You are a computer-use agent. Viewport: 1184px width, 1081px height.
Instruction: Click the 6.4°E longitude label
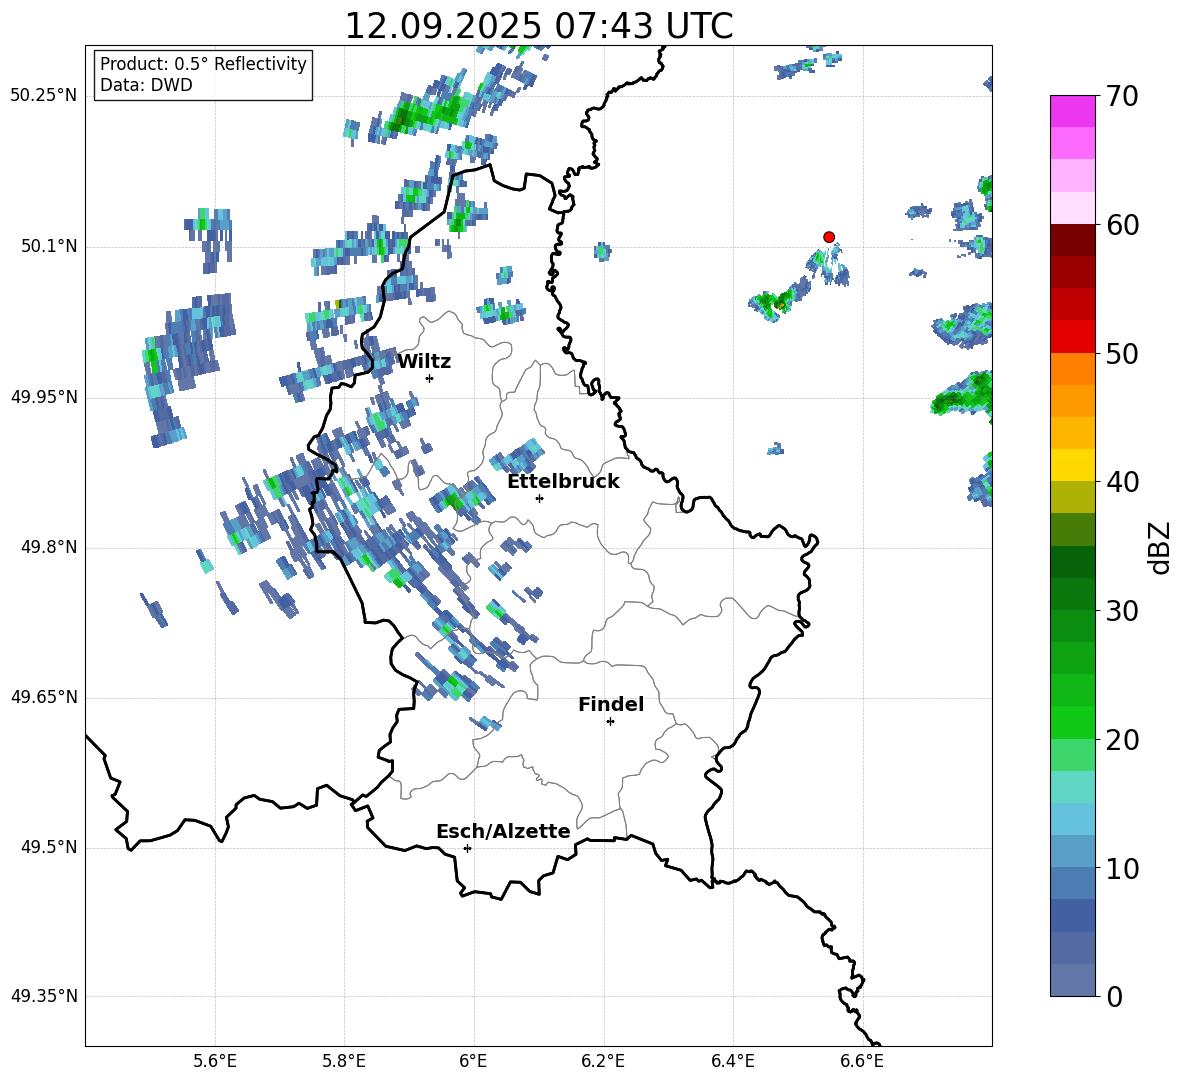[x=732, y=1061]
